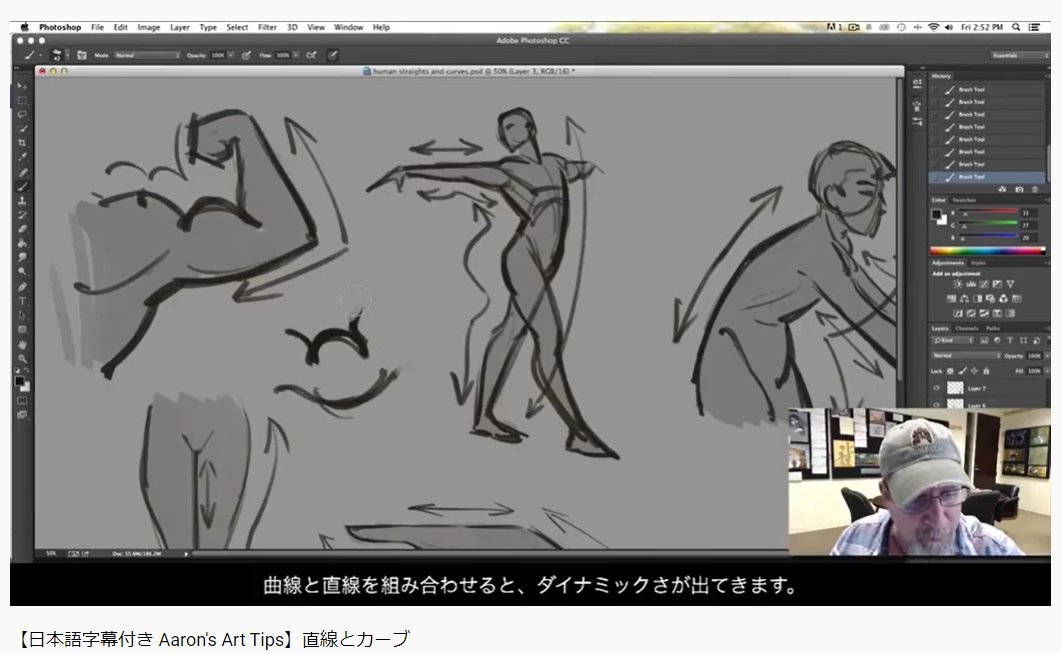1061x653 pixels.
Task: Select the Pen tool
Action: pos(22,287)
